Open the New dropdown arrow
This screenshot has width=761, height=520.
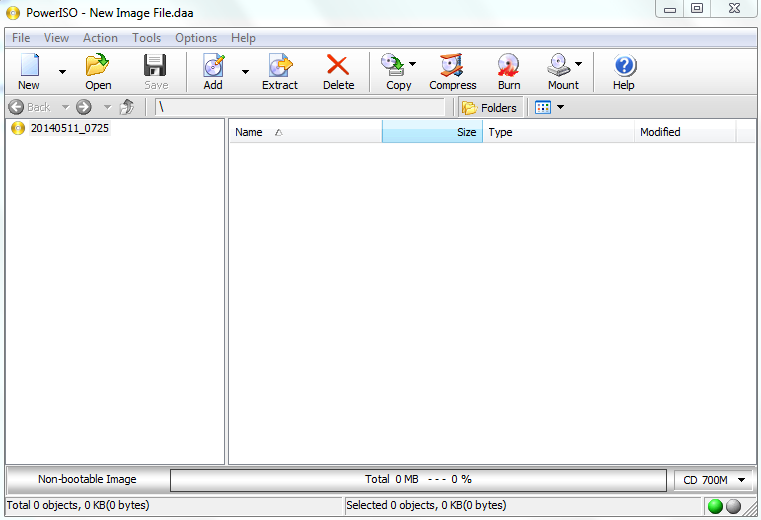pyautogui.click(x=62, y=72)
